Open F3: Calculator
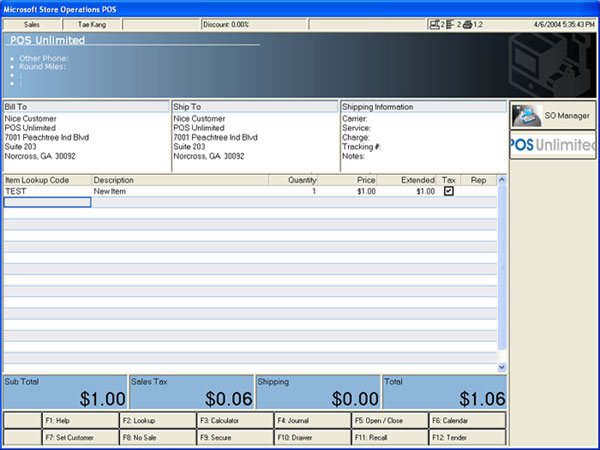This screenshot has height=450, width=600. 235,421
